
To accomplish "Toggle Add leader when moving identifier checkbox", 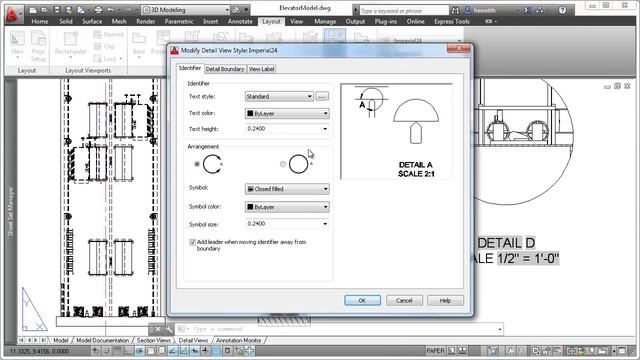I will [x=192, y=242].
